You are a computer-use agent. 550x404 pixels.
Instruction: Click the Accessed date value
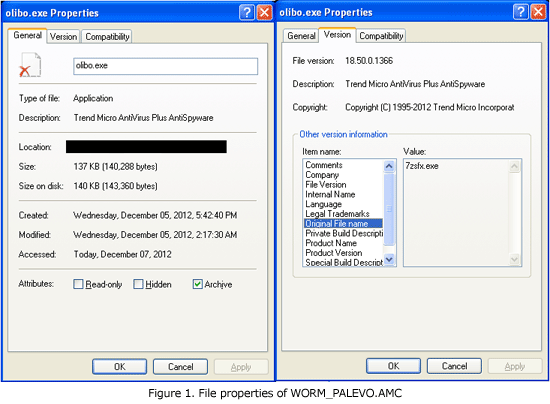(x=122, y=254)
